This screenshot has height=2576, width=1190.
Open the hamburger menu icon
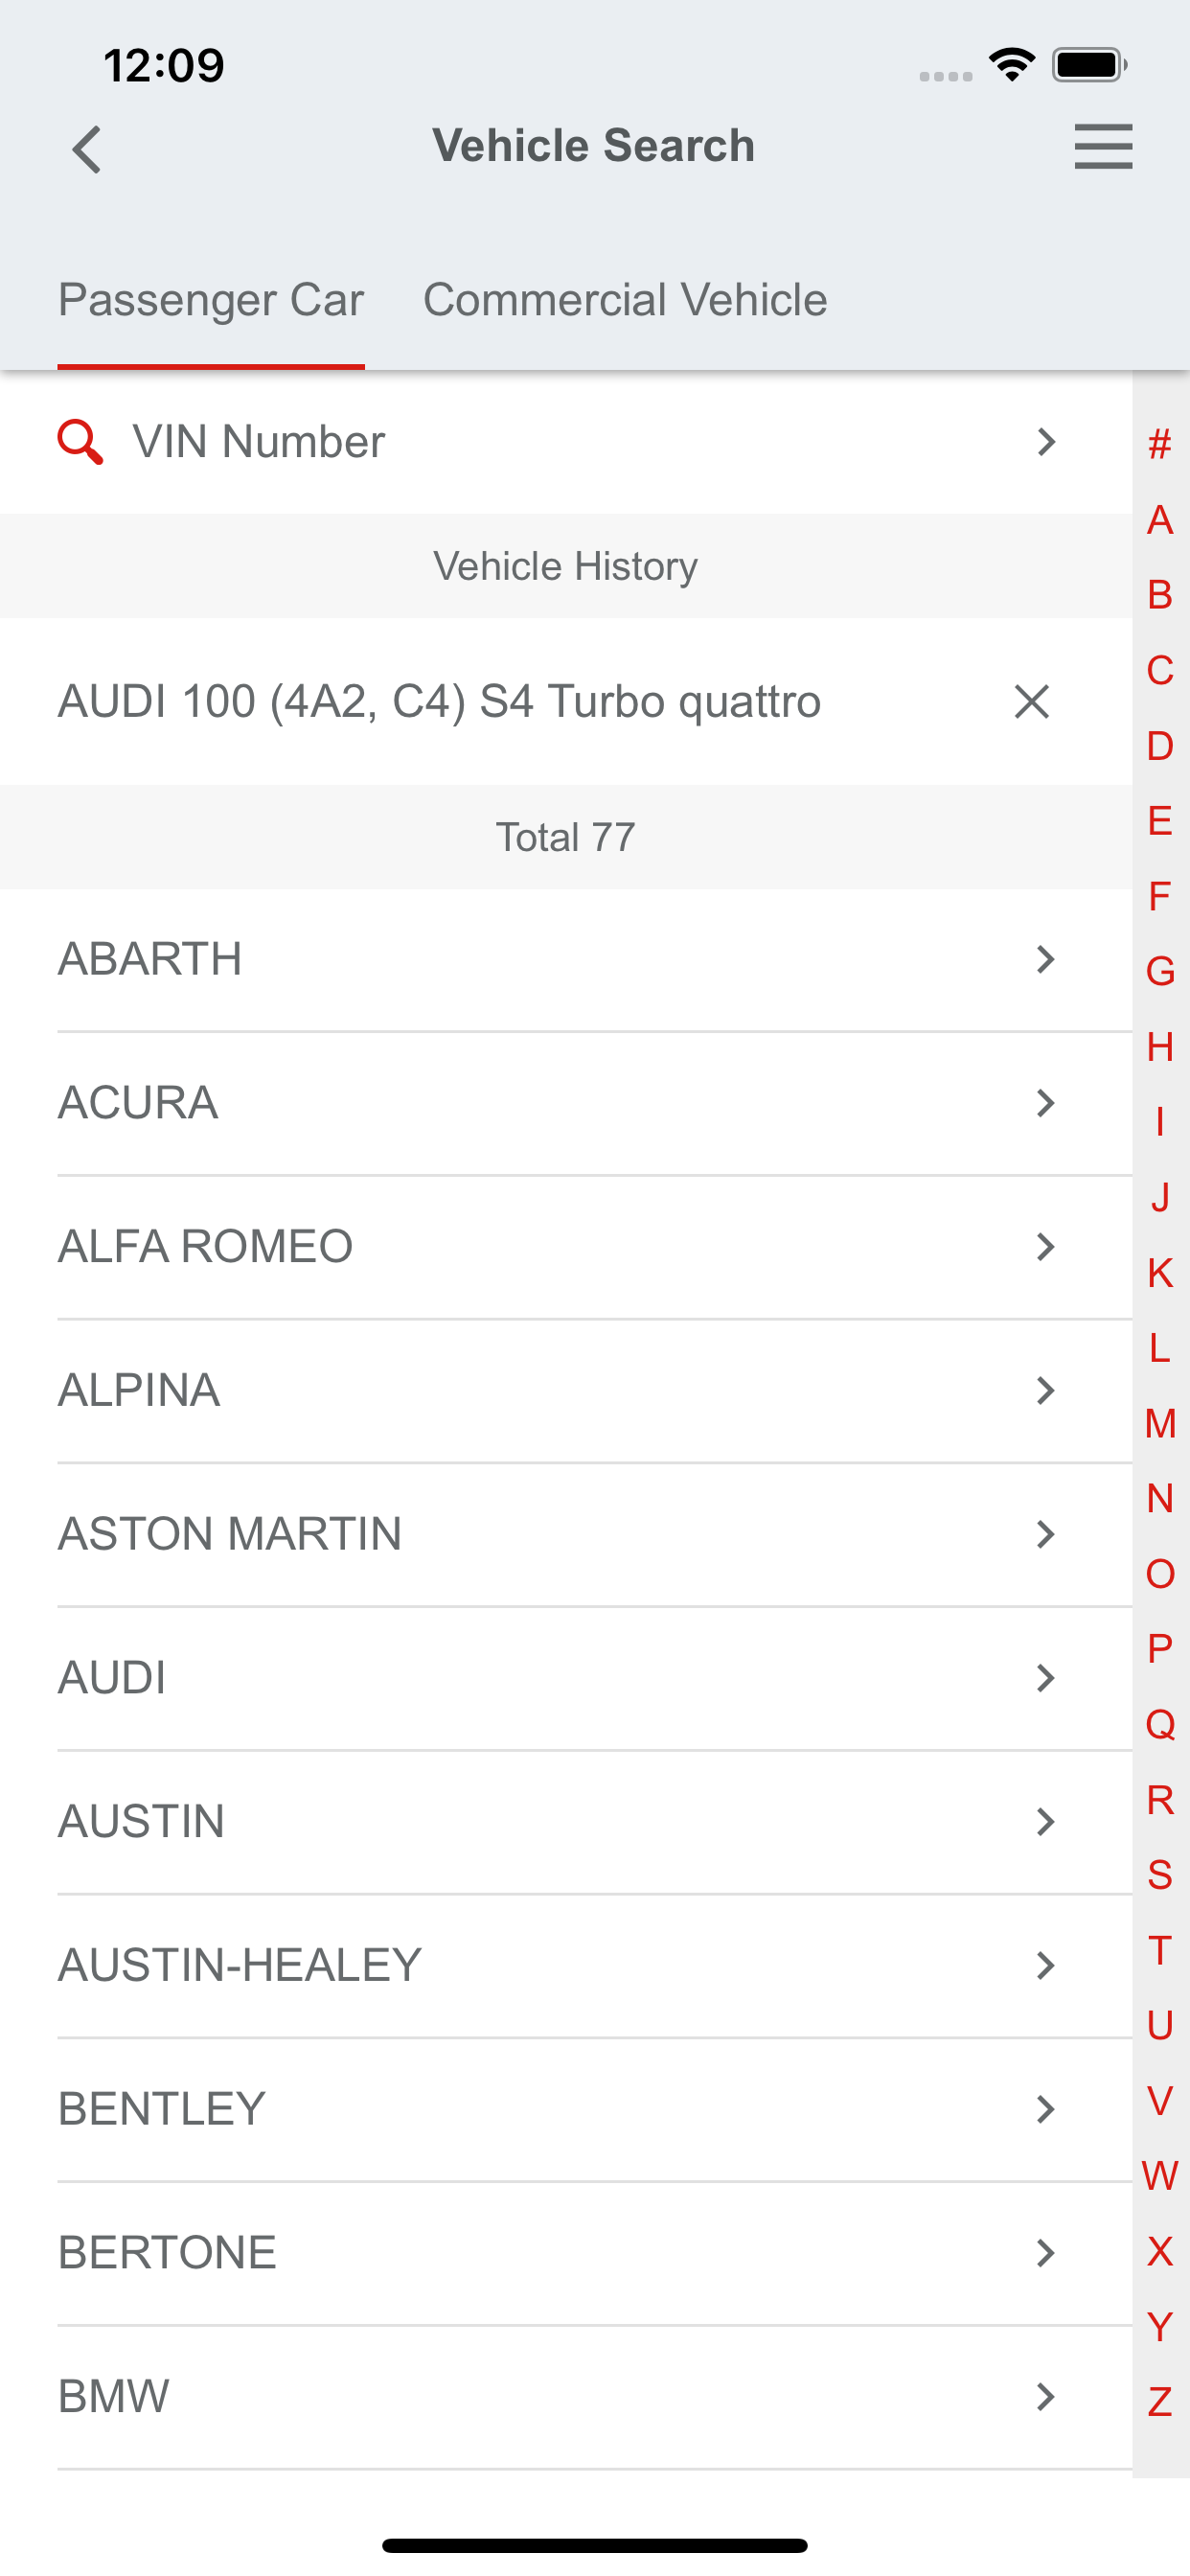1103,146
